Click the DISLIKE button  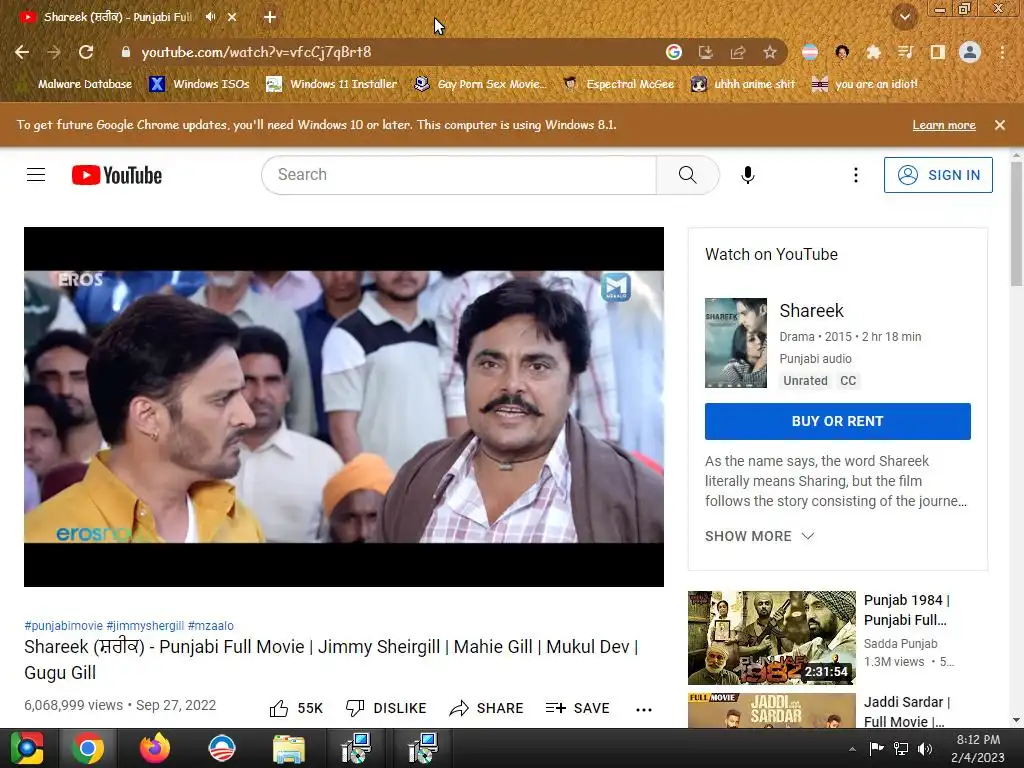[386, 709]
